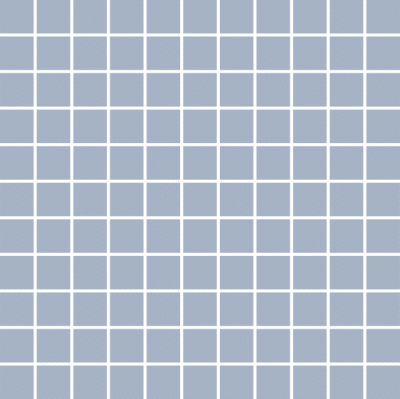400x399 pixels.
Task: Click the eighth tile in the seventh row
Action: click(x=273, y=236)
